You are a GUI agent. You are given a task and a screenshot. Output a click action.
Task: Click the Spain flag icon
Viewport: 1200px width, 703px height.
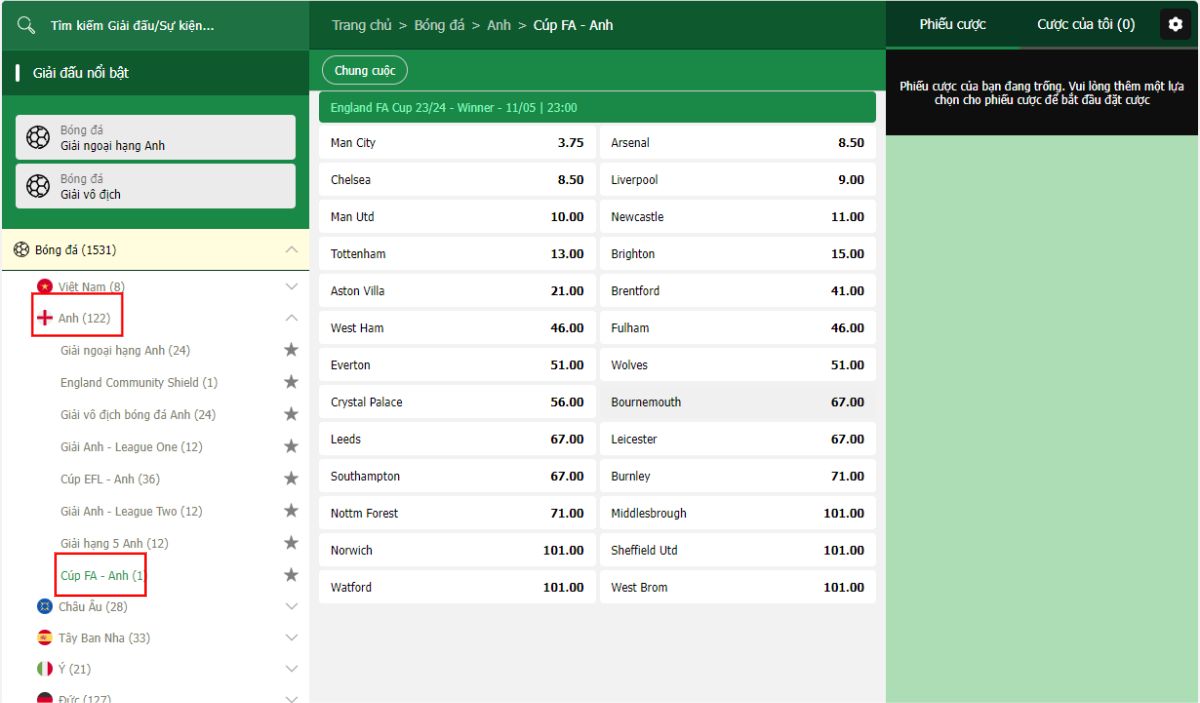tap(44, 638)
